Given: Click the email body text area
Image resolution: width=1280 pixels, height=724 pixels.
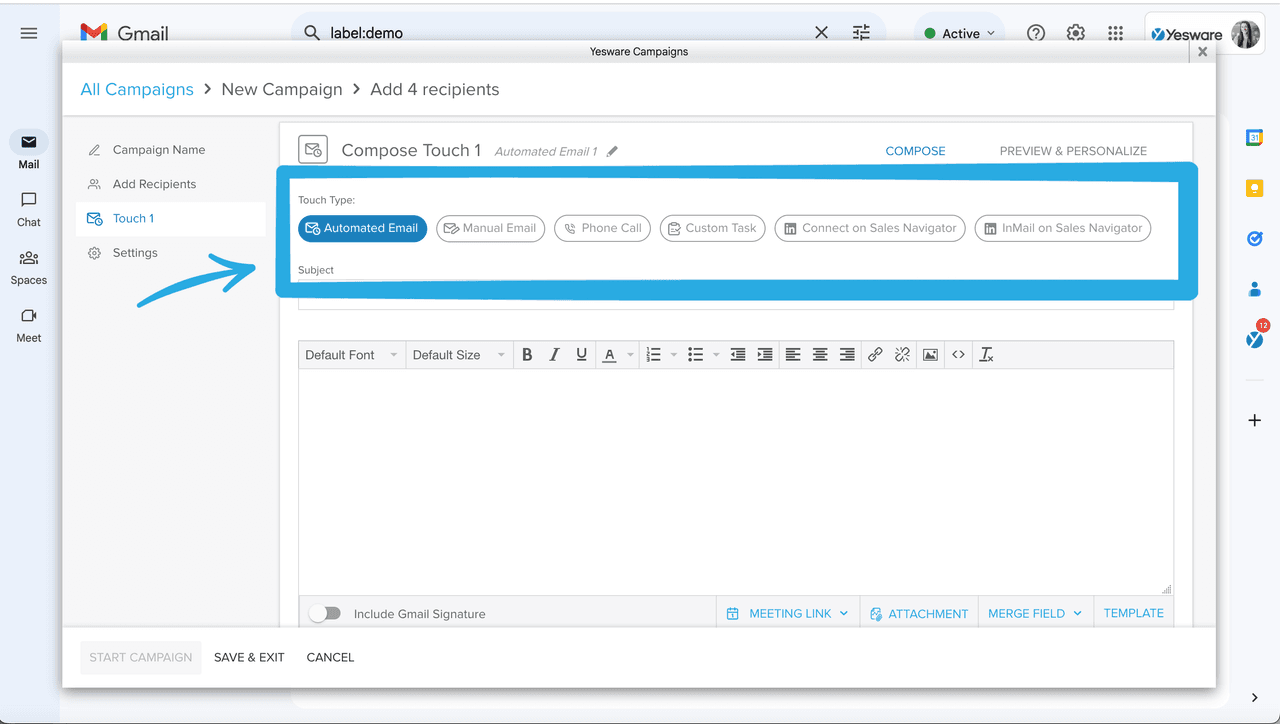Looking at the screenshot, I should pos(736,483).
